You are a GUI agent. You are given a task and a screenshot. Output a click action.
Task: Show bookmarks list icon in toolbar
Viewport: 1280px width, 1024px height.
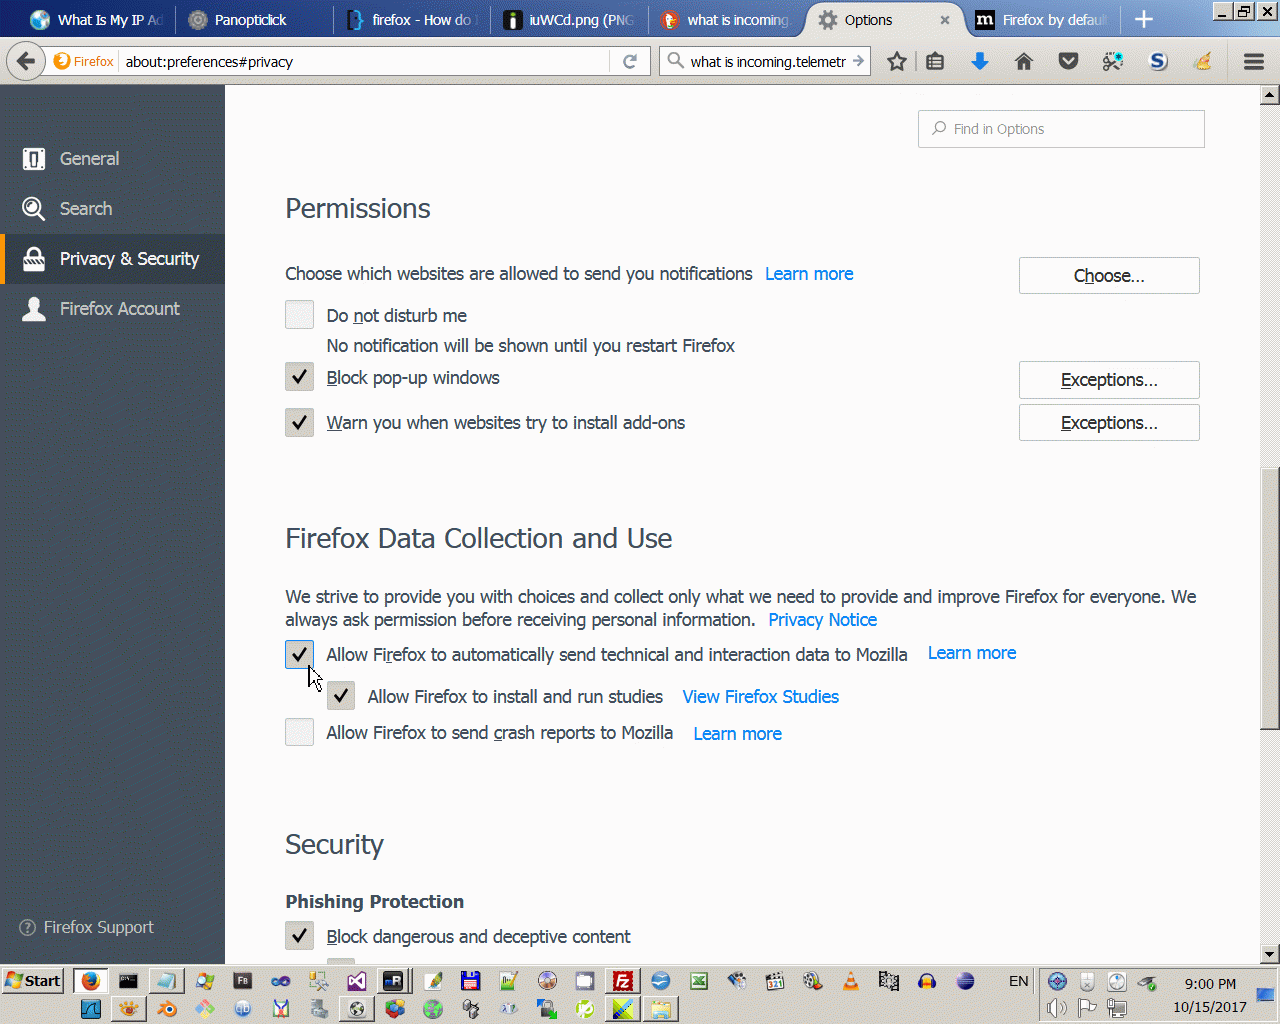tap(935, 62)
